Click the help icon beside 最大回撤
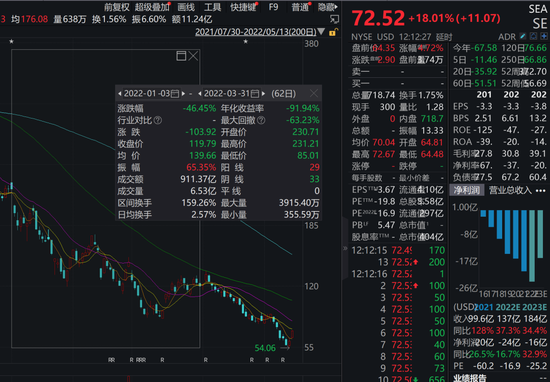This screenshot has height=382, width=550. coord(261,121)
